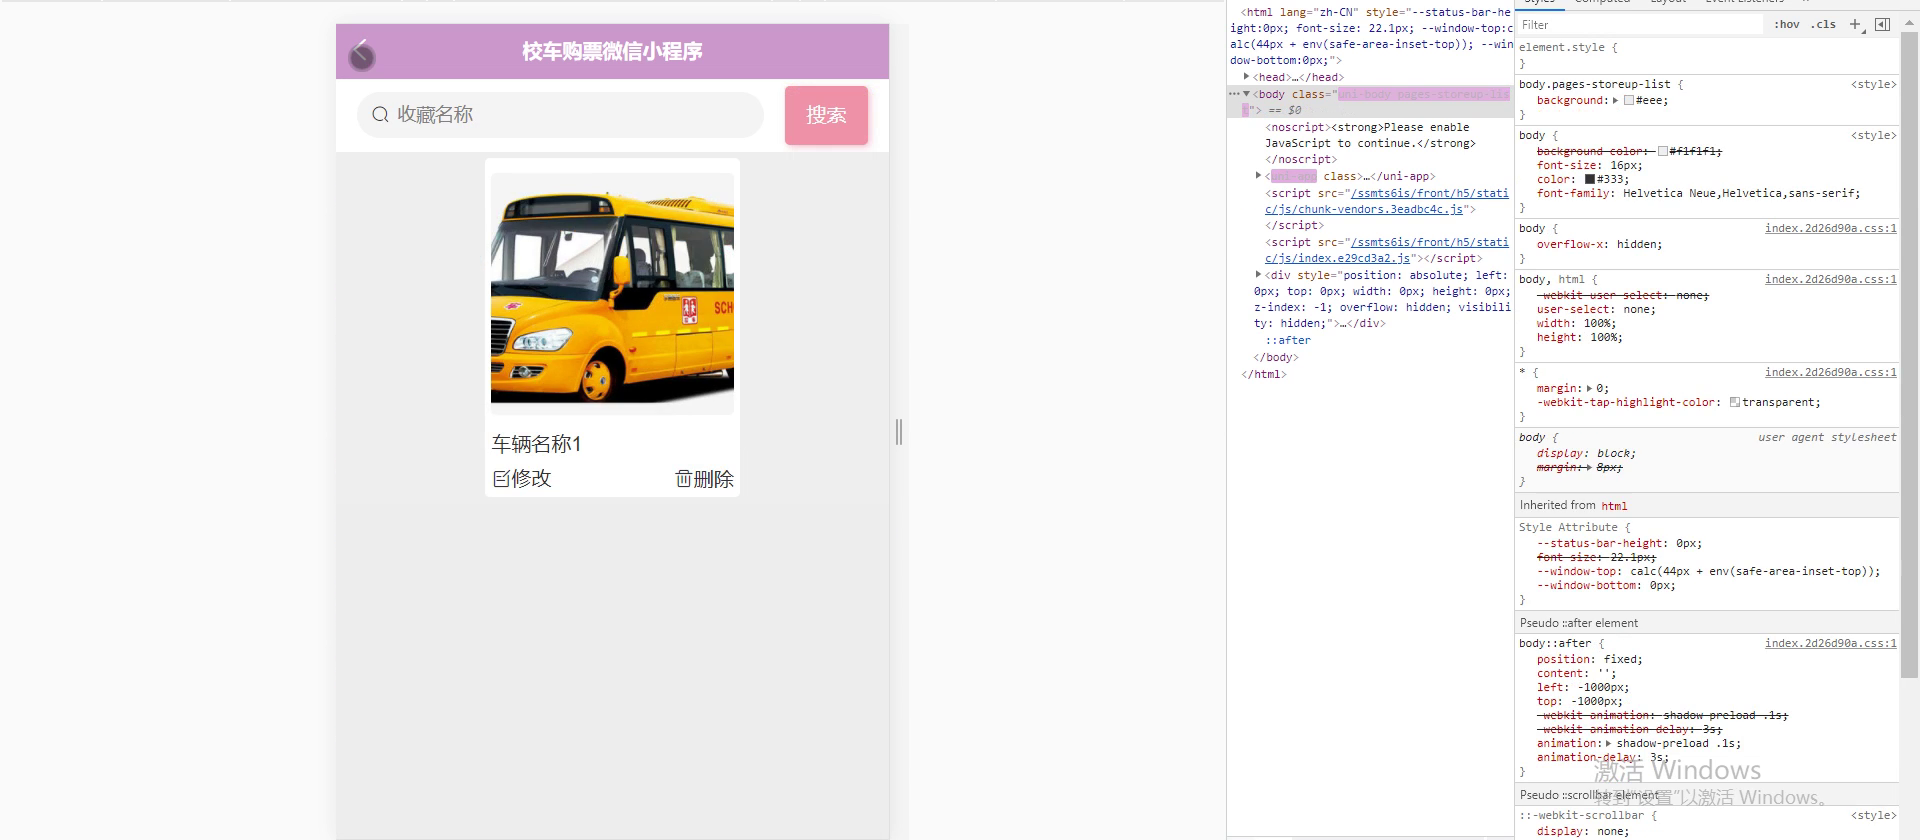Toggle the computed styles sidebar icon

(1882, 25)
